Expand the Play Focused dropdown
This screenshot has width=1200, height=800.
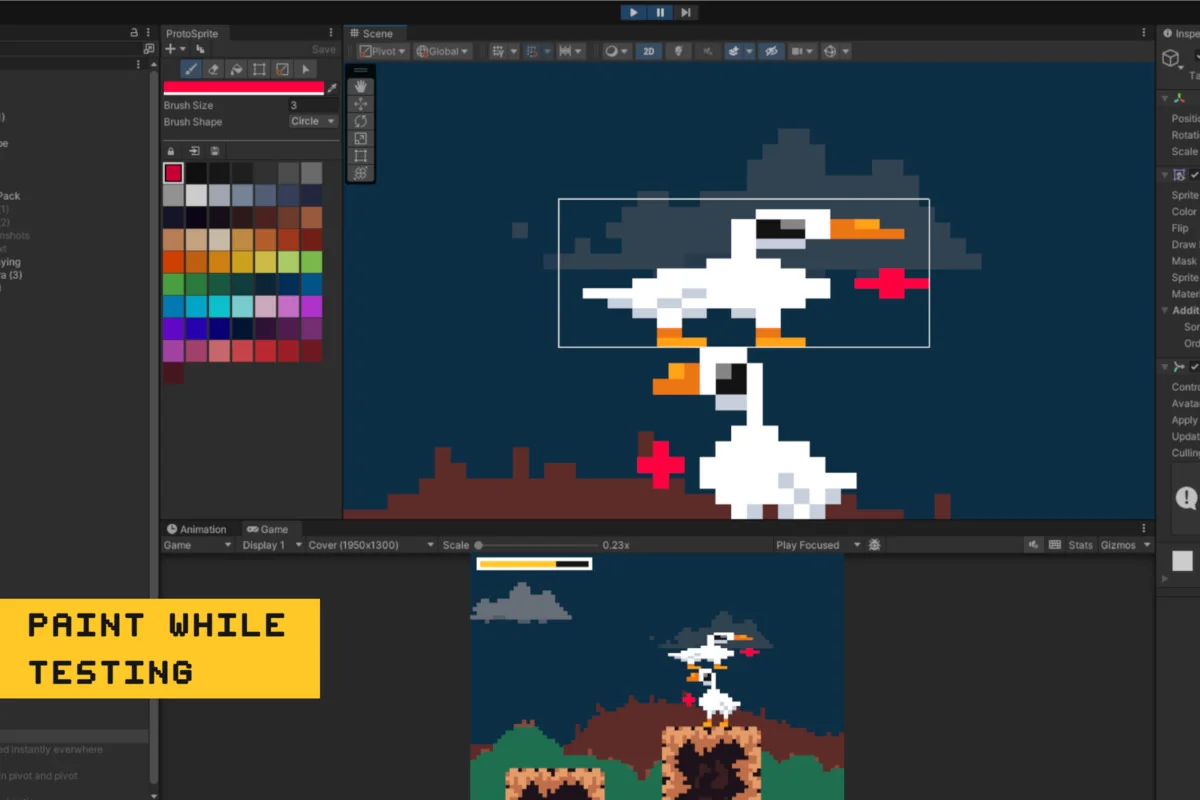pos(818,545)
